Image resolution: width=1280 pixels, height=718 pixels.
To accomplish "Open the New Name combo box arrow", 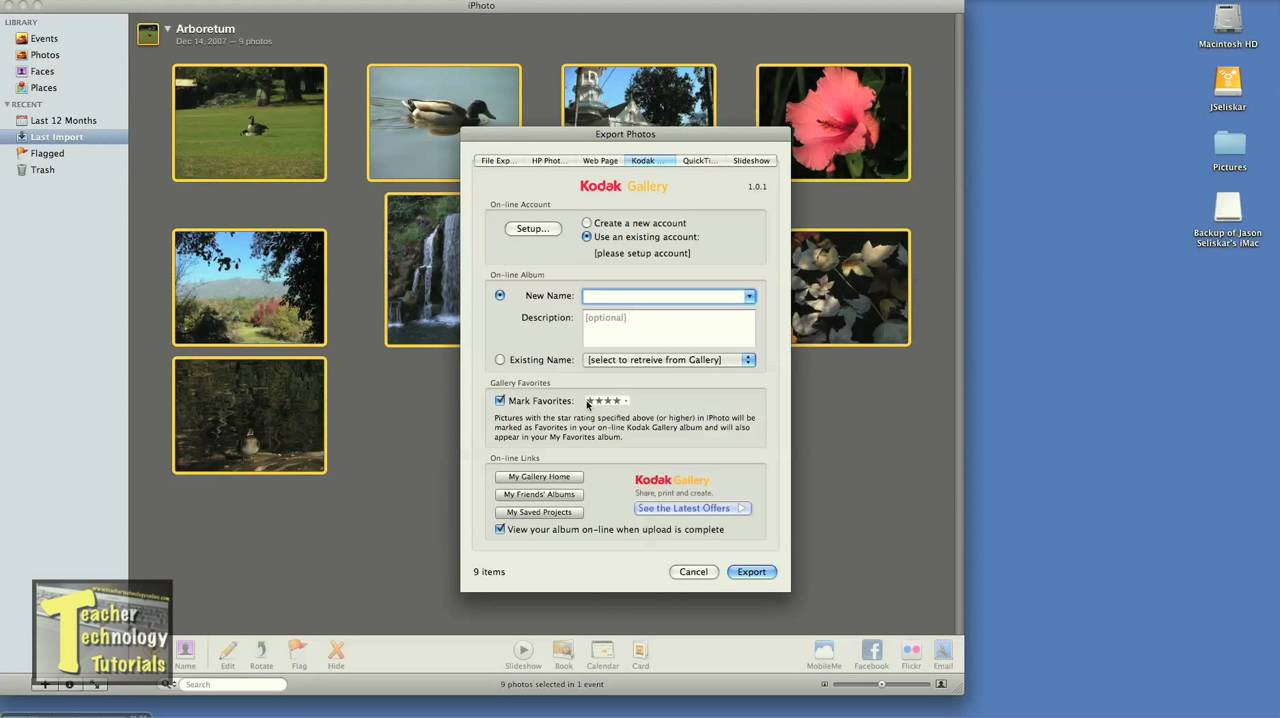I will pos(749,296).
